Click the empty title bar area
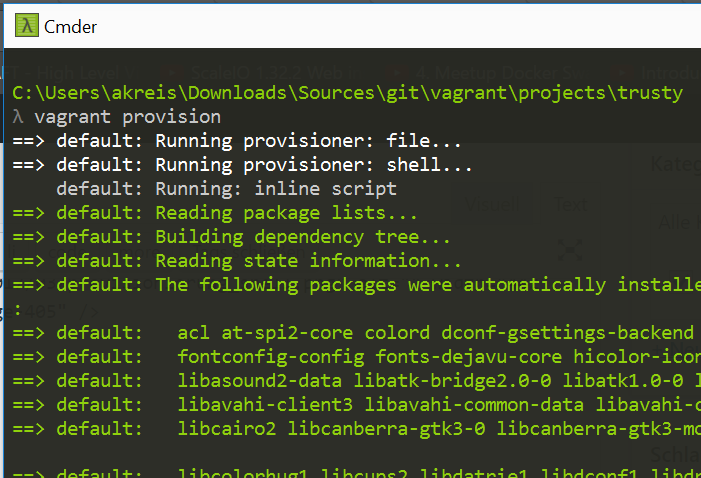701x478 pixels. click(x=400, y=25)
